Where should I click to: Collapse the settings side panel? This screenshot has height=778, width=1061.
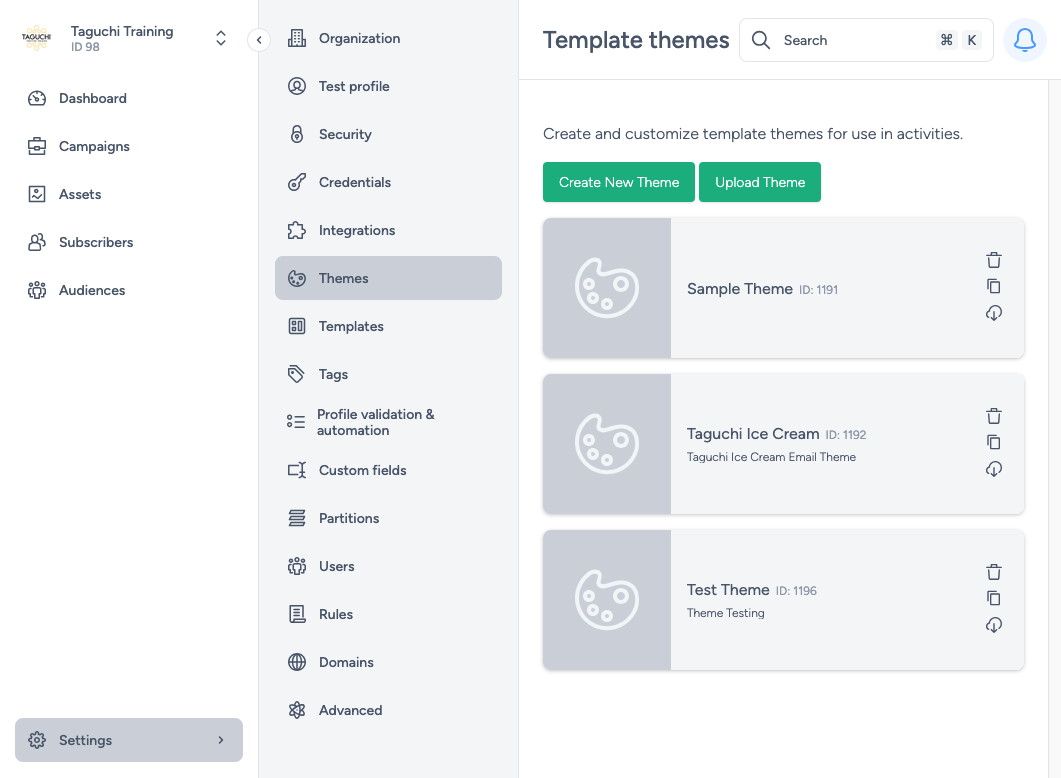259,40
